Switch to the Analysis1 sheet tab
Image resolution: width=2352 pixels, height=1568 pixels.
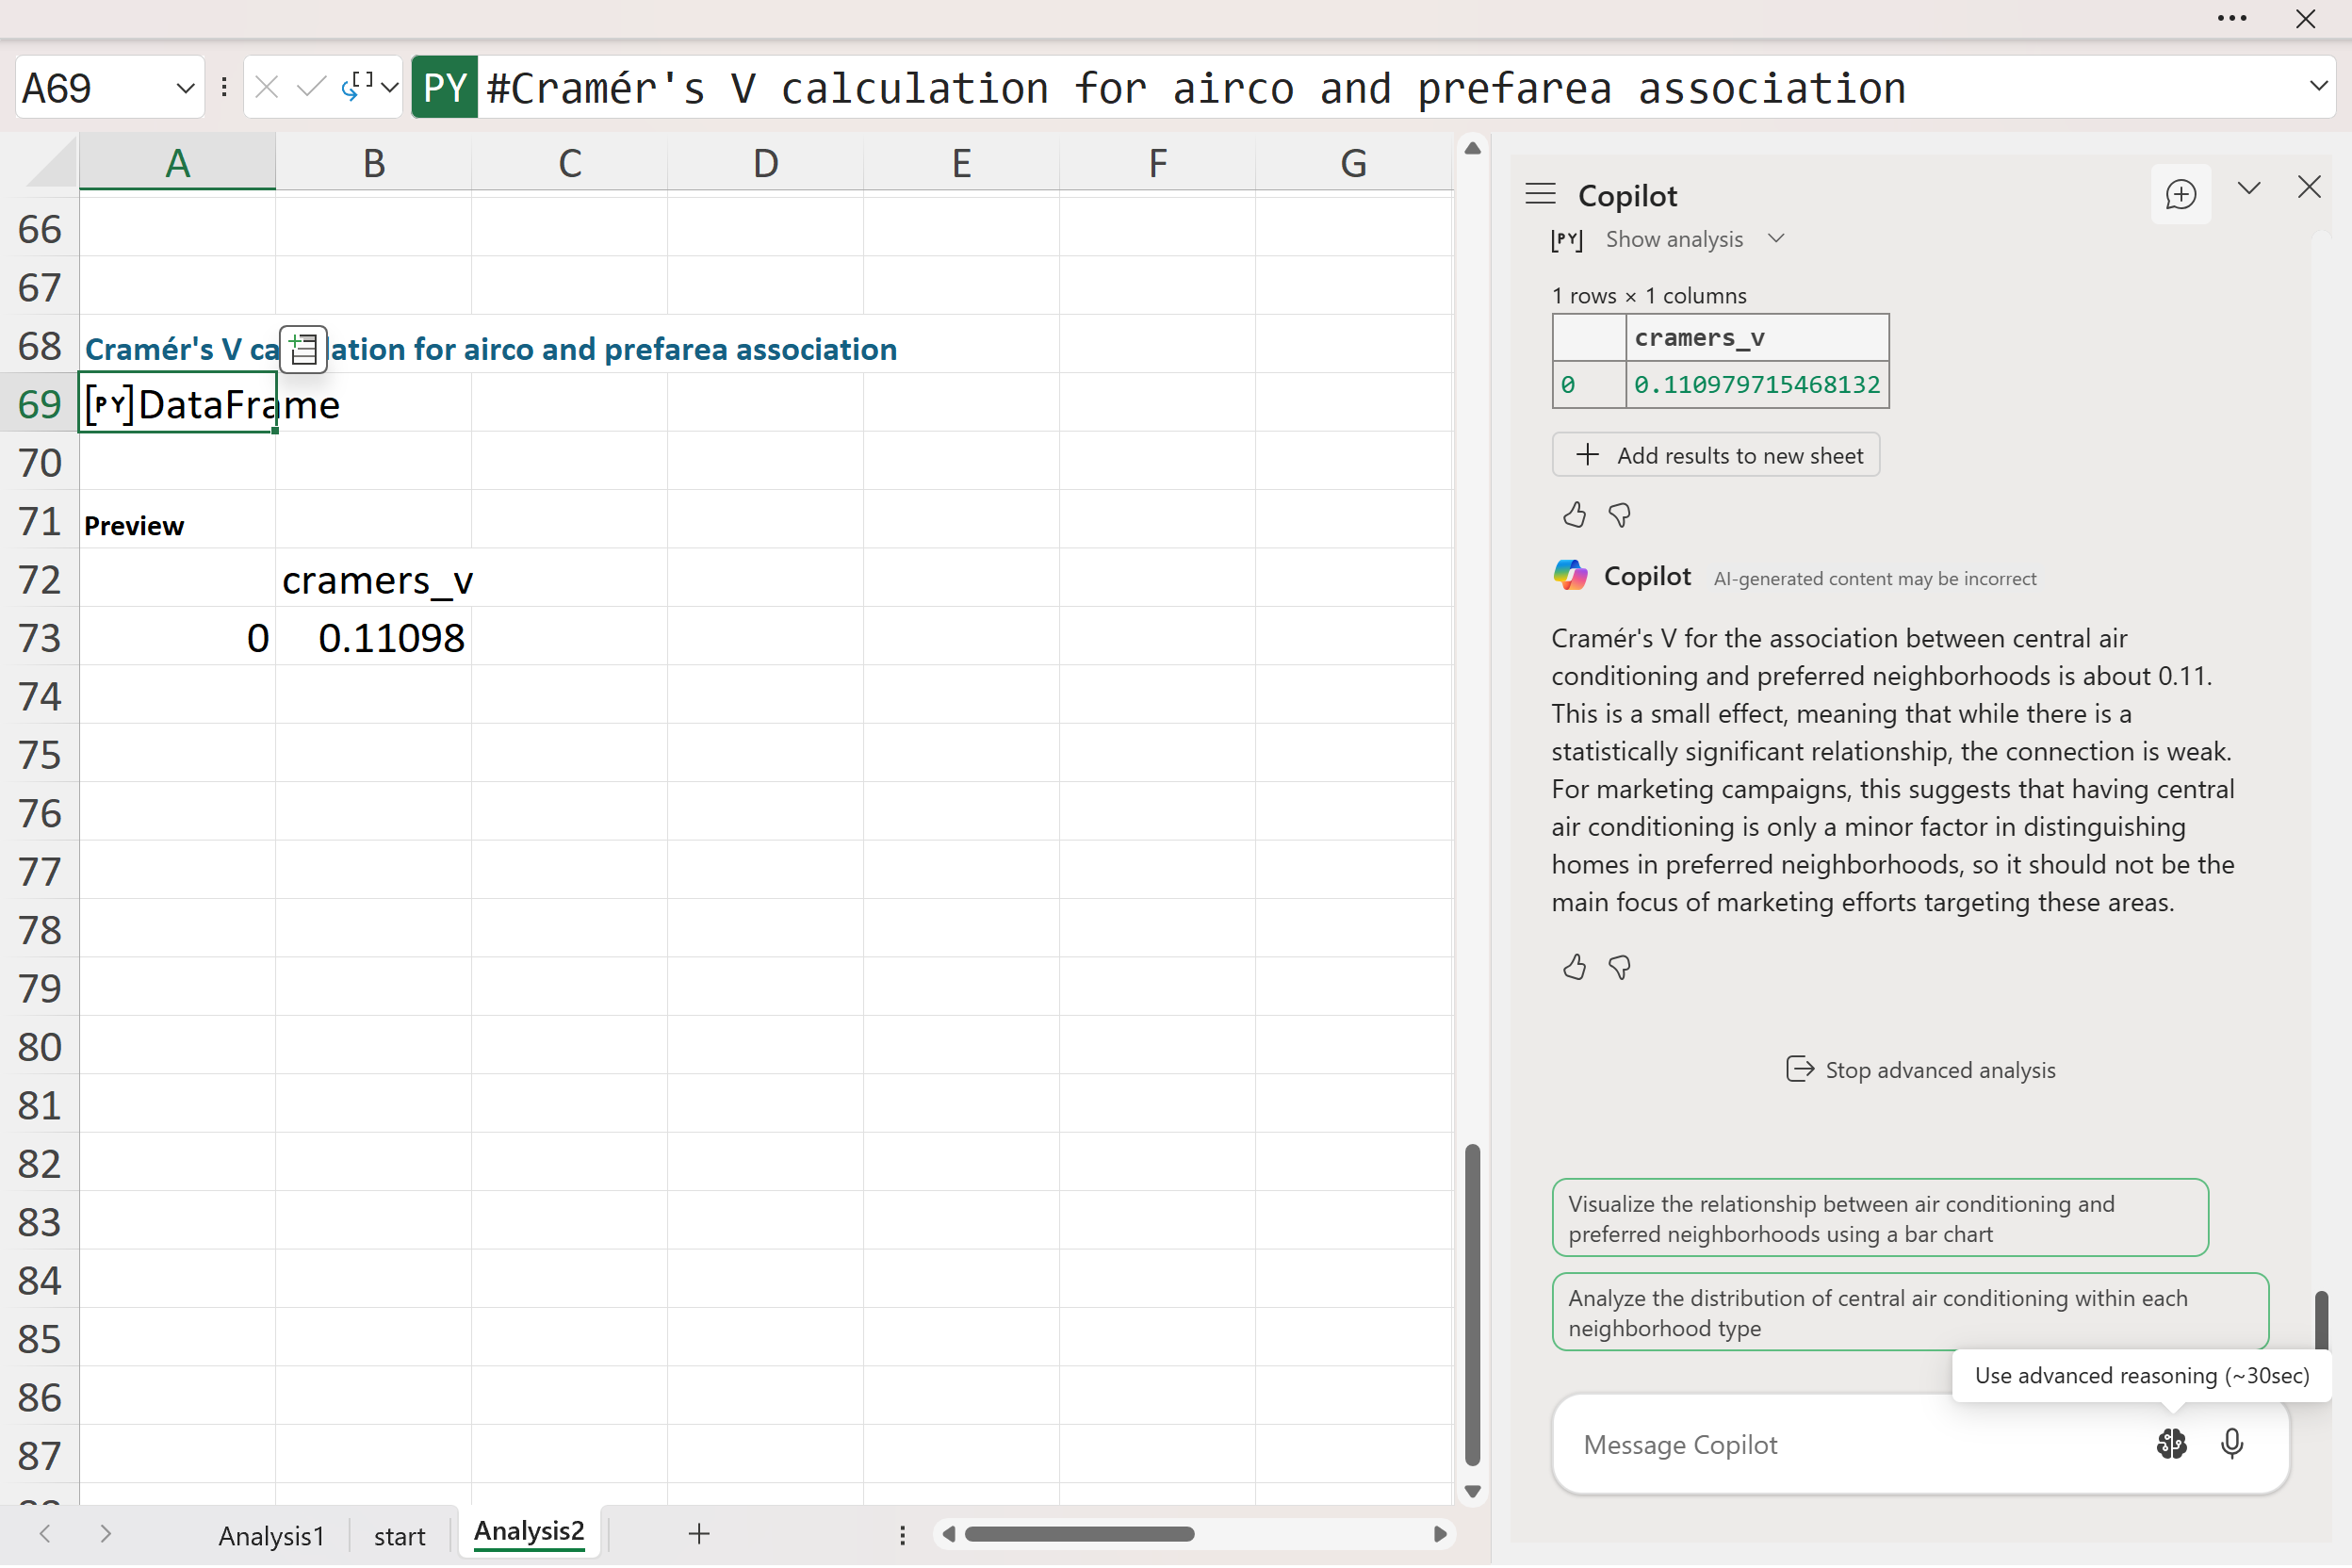(x=271, y=1535)
